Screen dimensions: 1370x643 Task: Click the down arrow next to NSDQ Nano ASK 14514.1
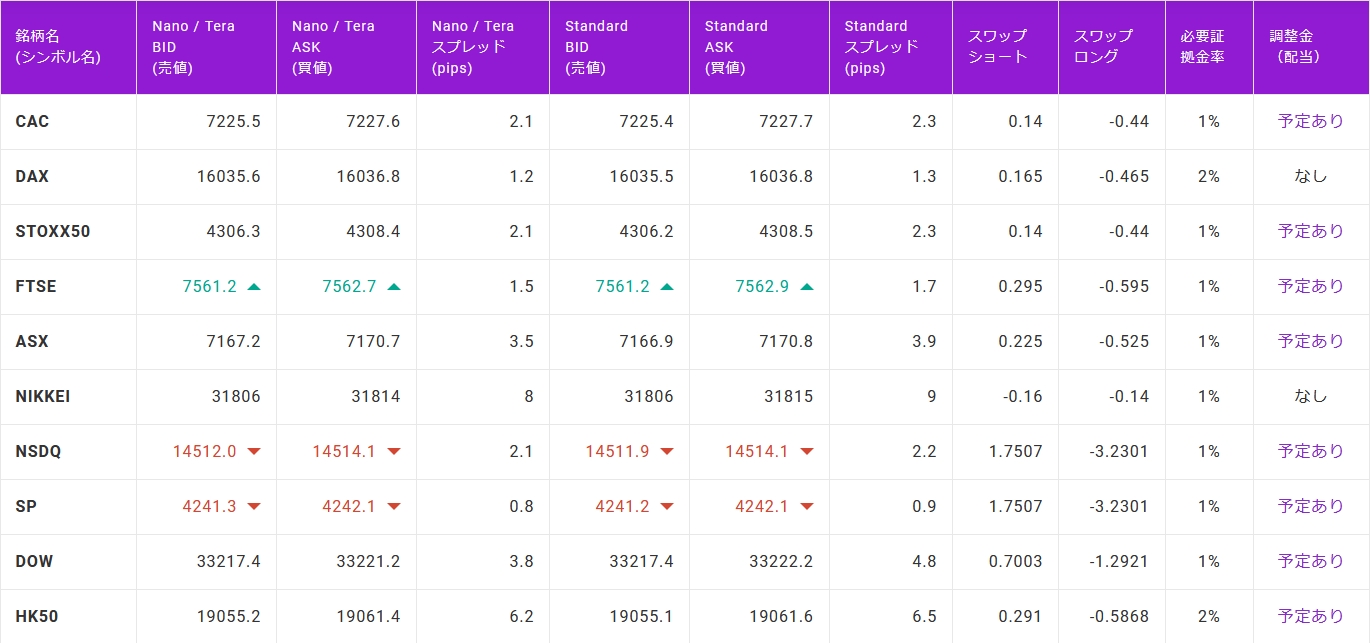(394, 452)
